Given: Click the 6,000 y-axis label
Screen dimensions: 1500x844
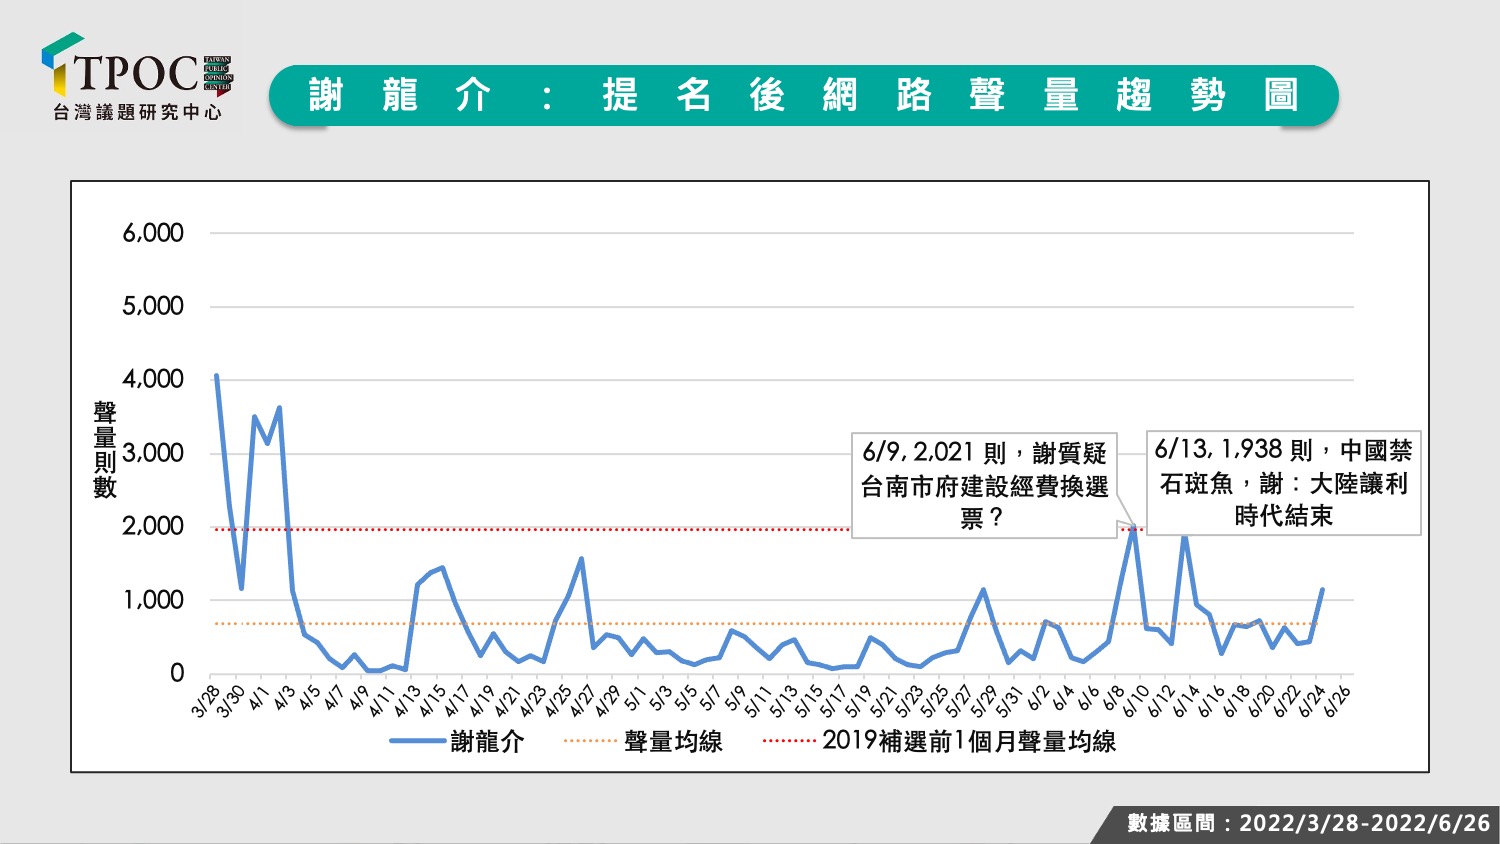Looking at the screenshot, I should click(153, 233).
